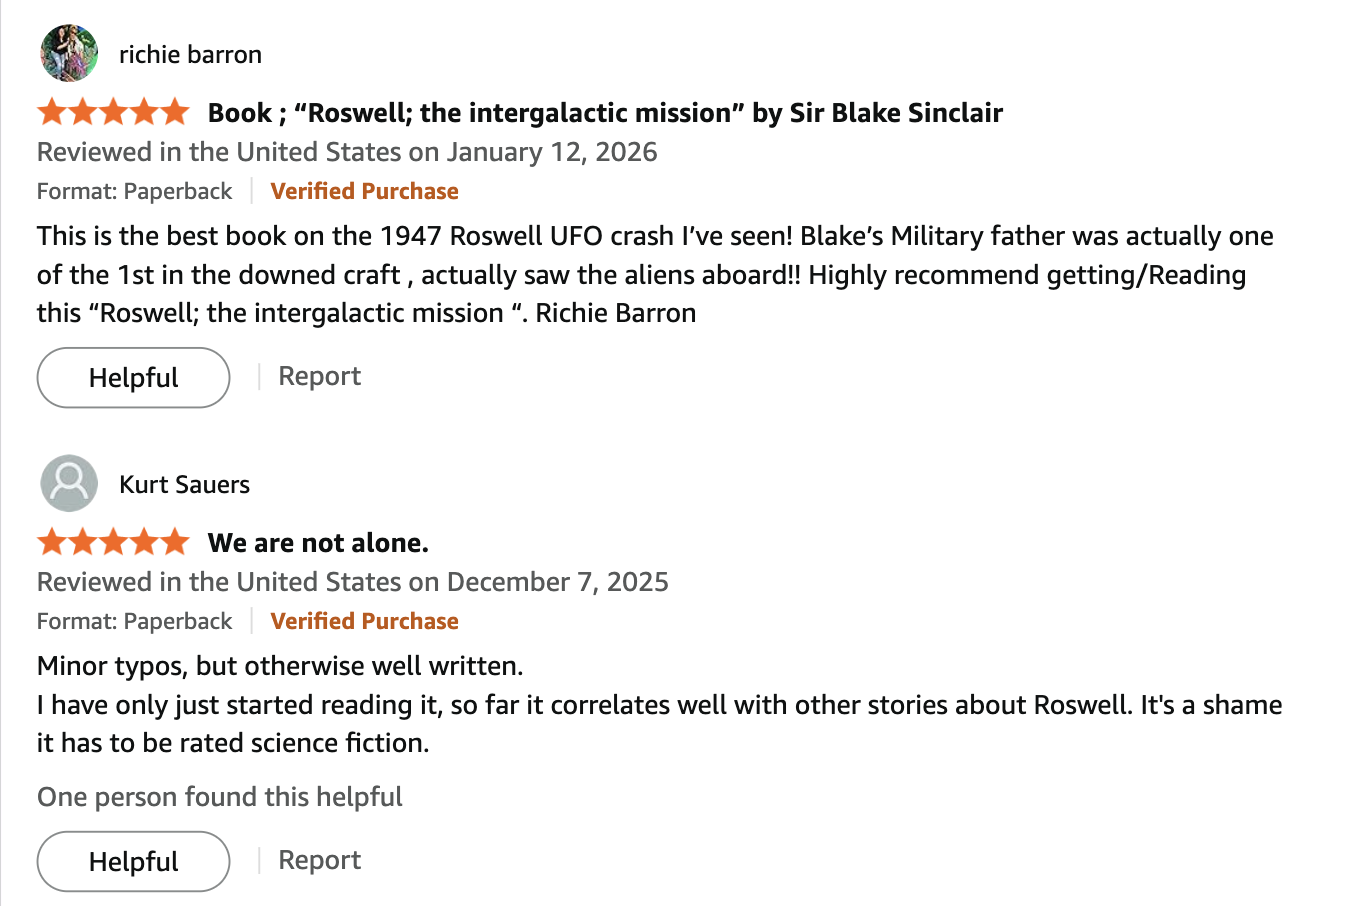Report the Kurt Sauers review
The image size is (1352, 906).
[x=319, y=861]
